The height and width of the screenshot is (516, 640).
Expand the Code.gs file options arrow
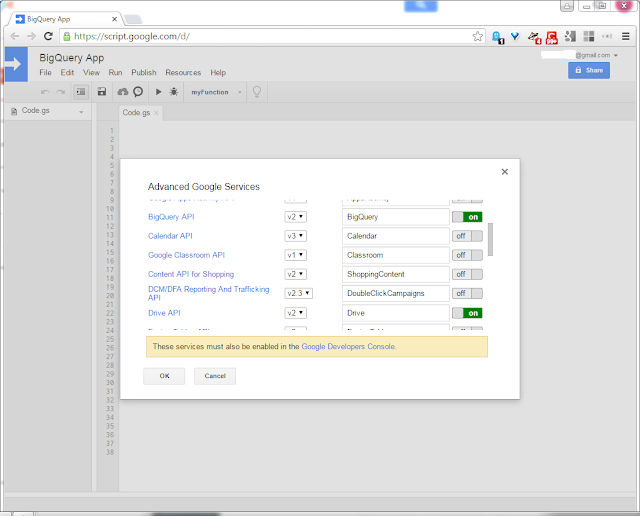[x=81, y=112]
